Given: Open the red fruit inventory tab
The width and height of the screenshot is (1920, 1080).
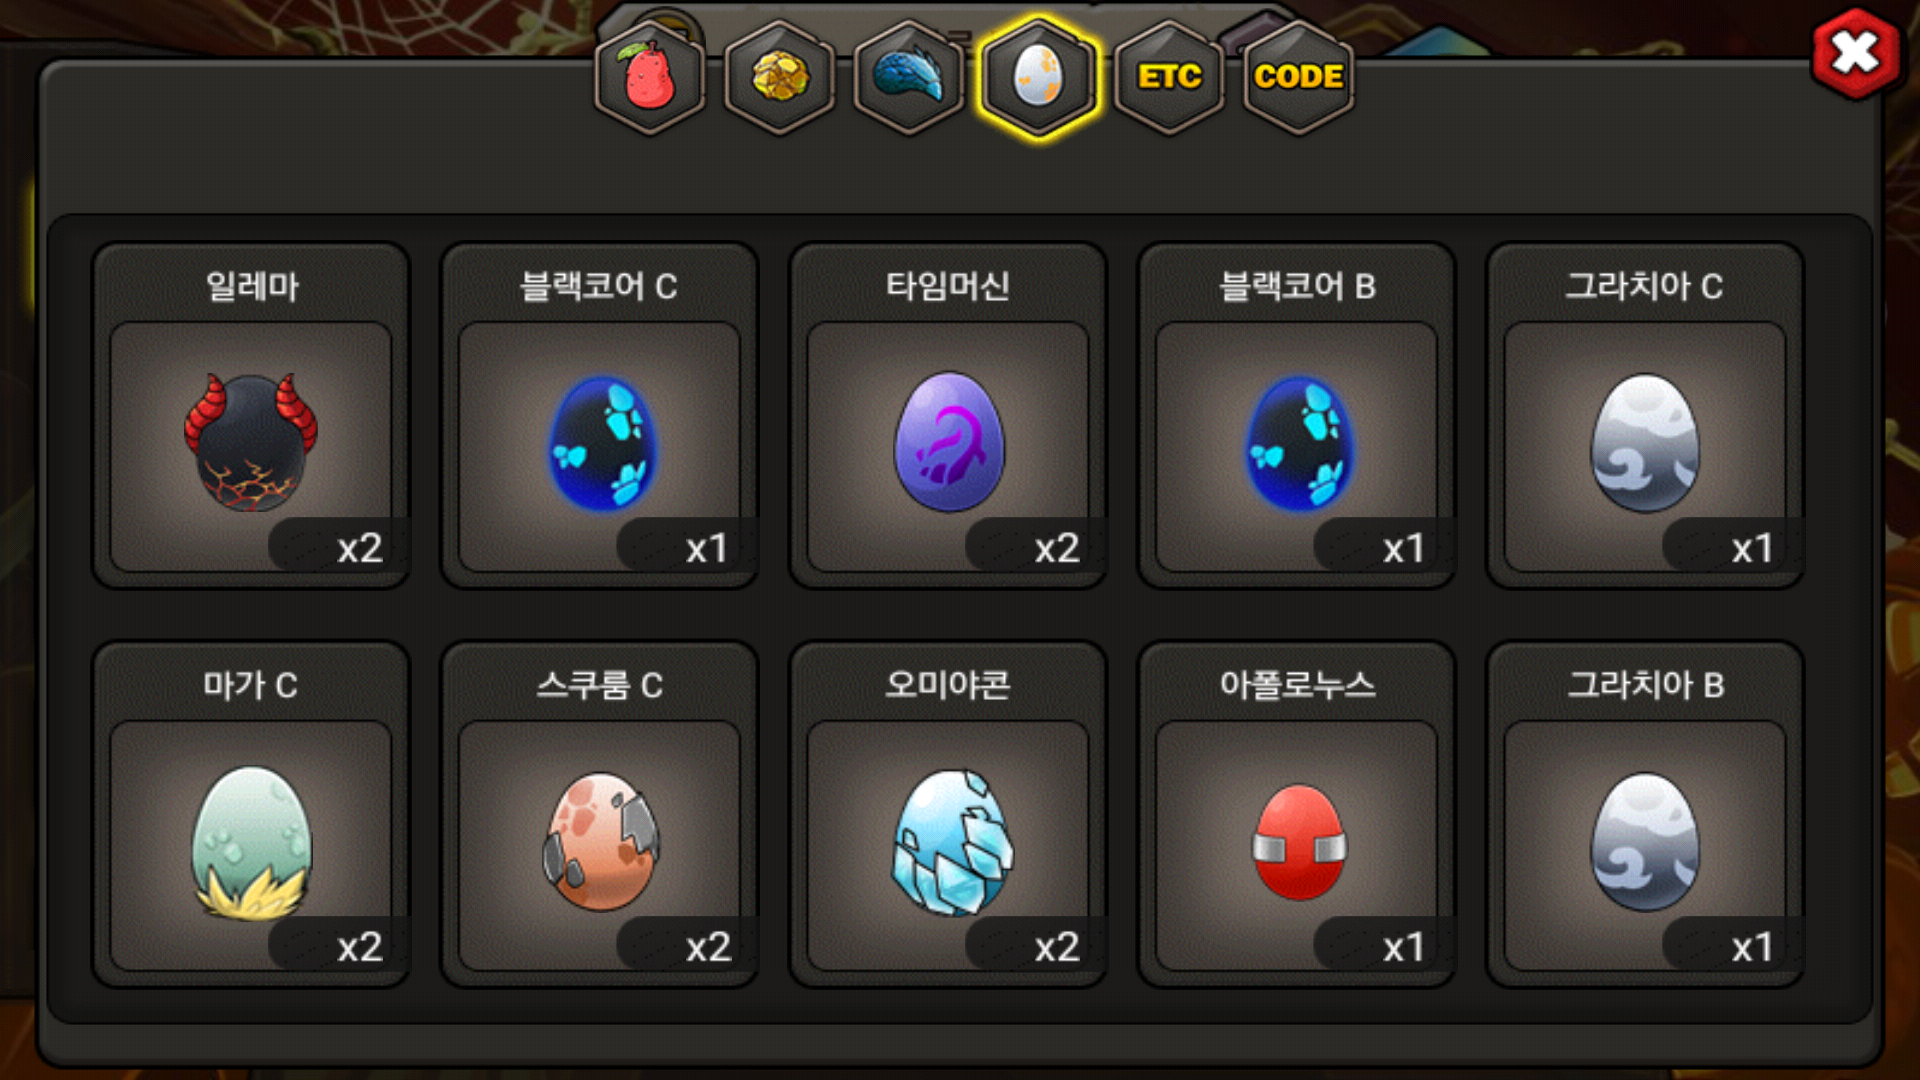Looking at the screenshot, I should 650,77.
